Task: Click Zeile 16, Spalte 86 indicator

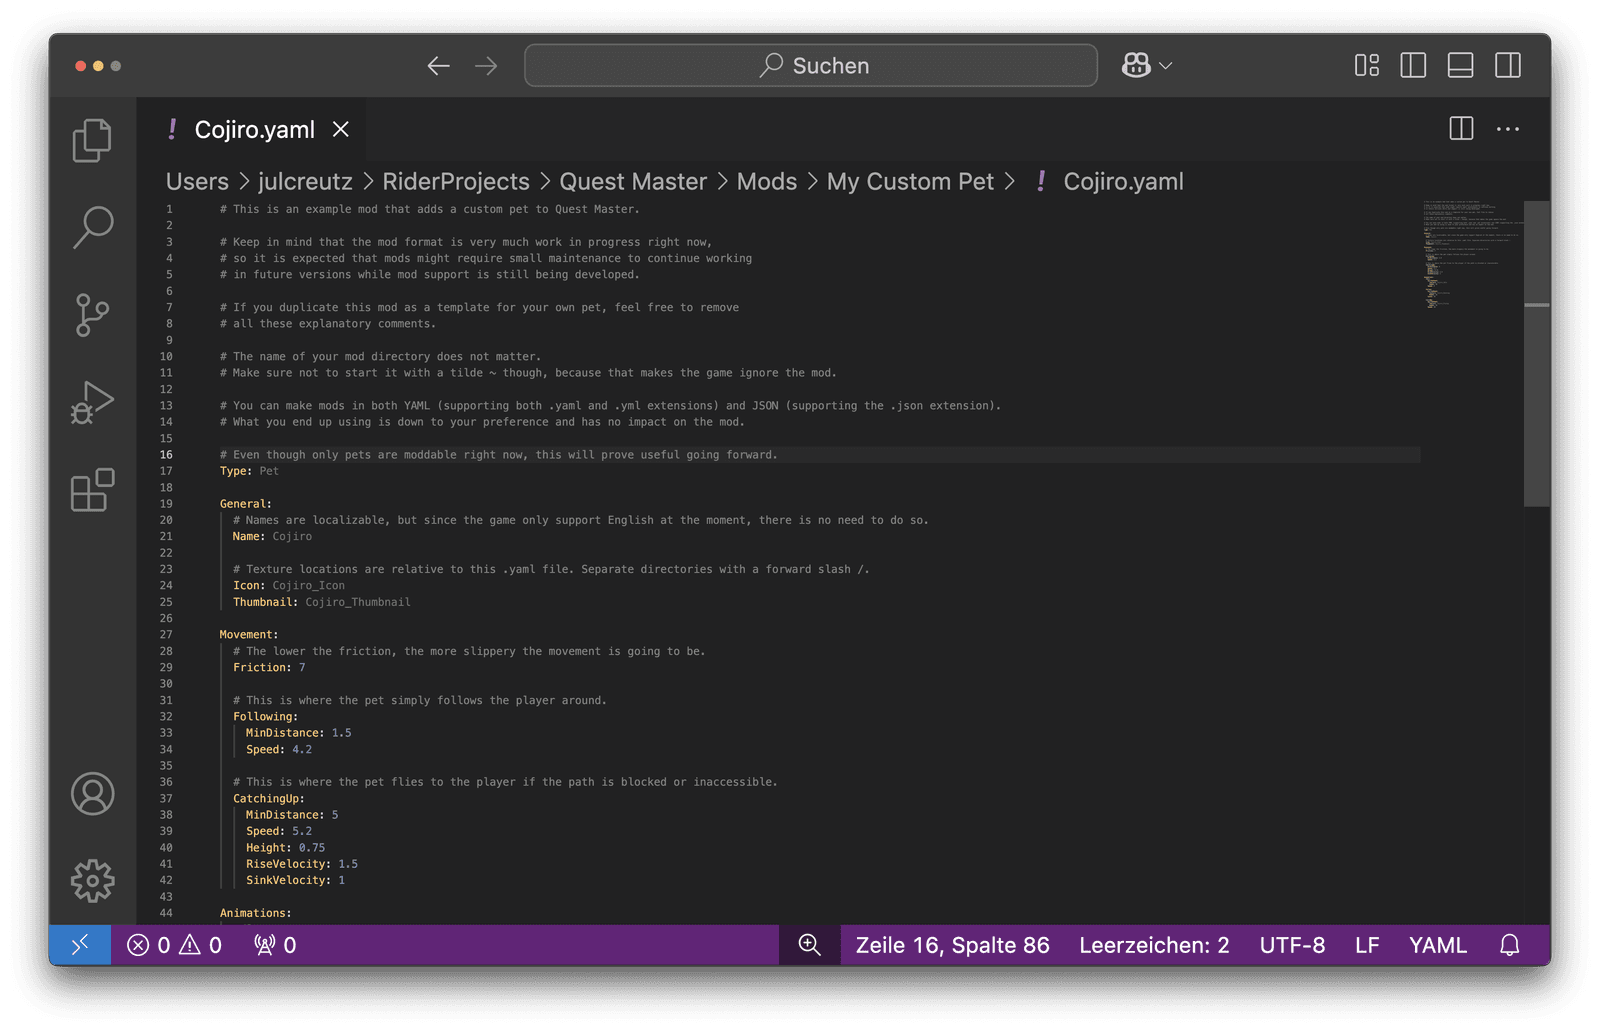Action: pos(952,945)
